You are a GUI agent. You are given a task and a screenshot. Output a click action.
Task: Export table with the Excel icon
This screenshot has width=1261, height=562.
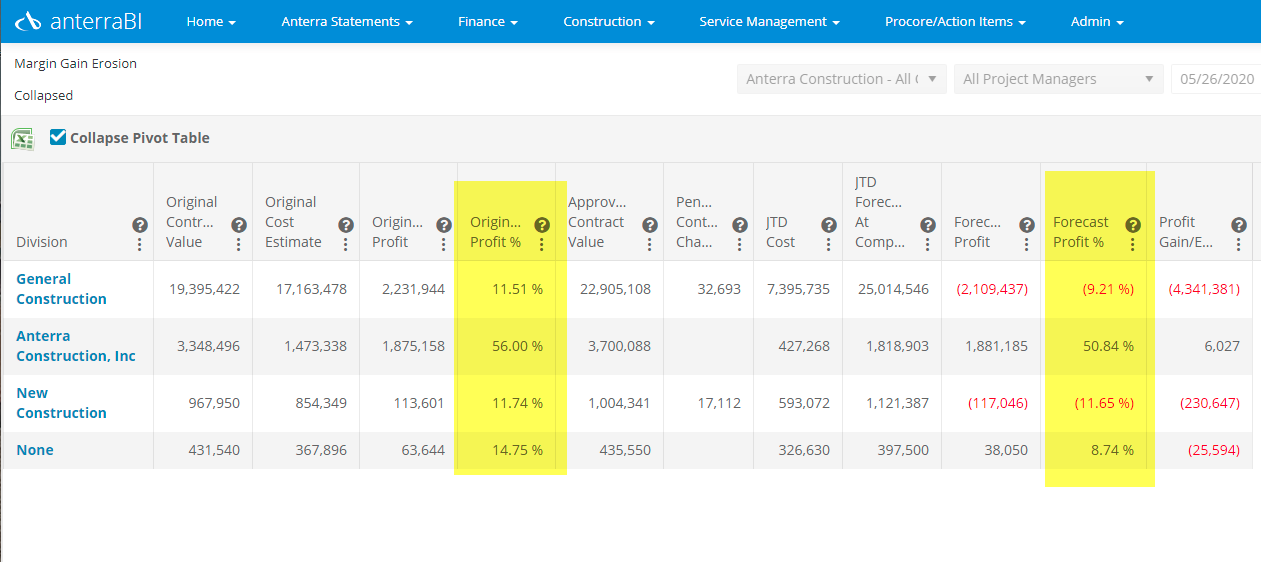22,139
